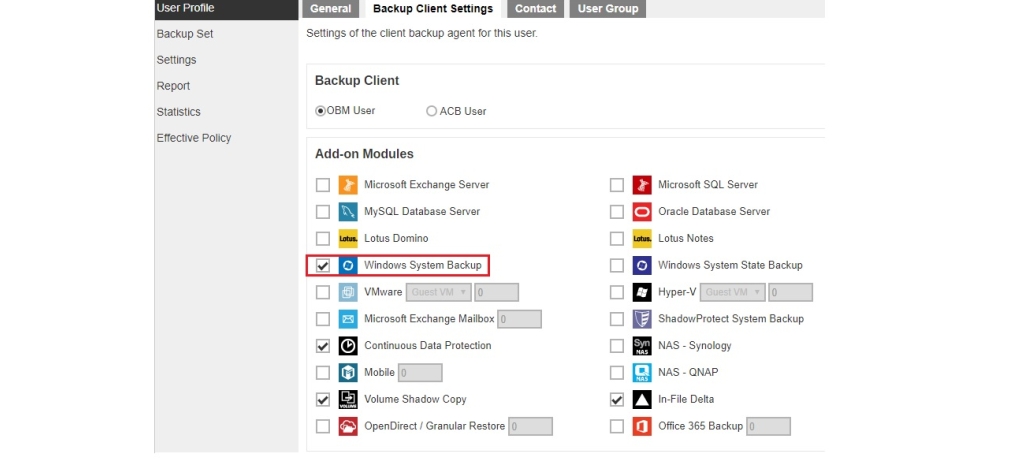Tick the MySQL Database Server checkbox
1024x460 pixels.
click(x=323, y=212)
